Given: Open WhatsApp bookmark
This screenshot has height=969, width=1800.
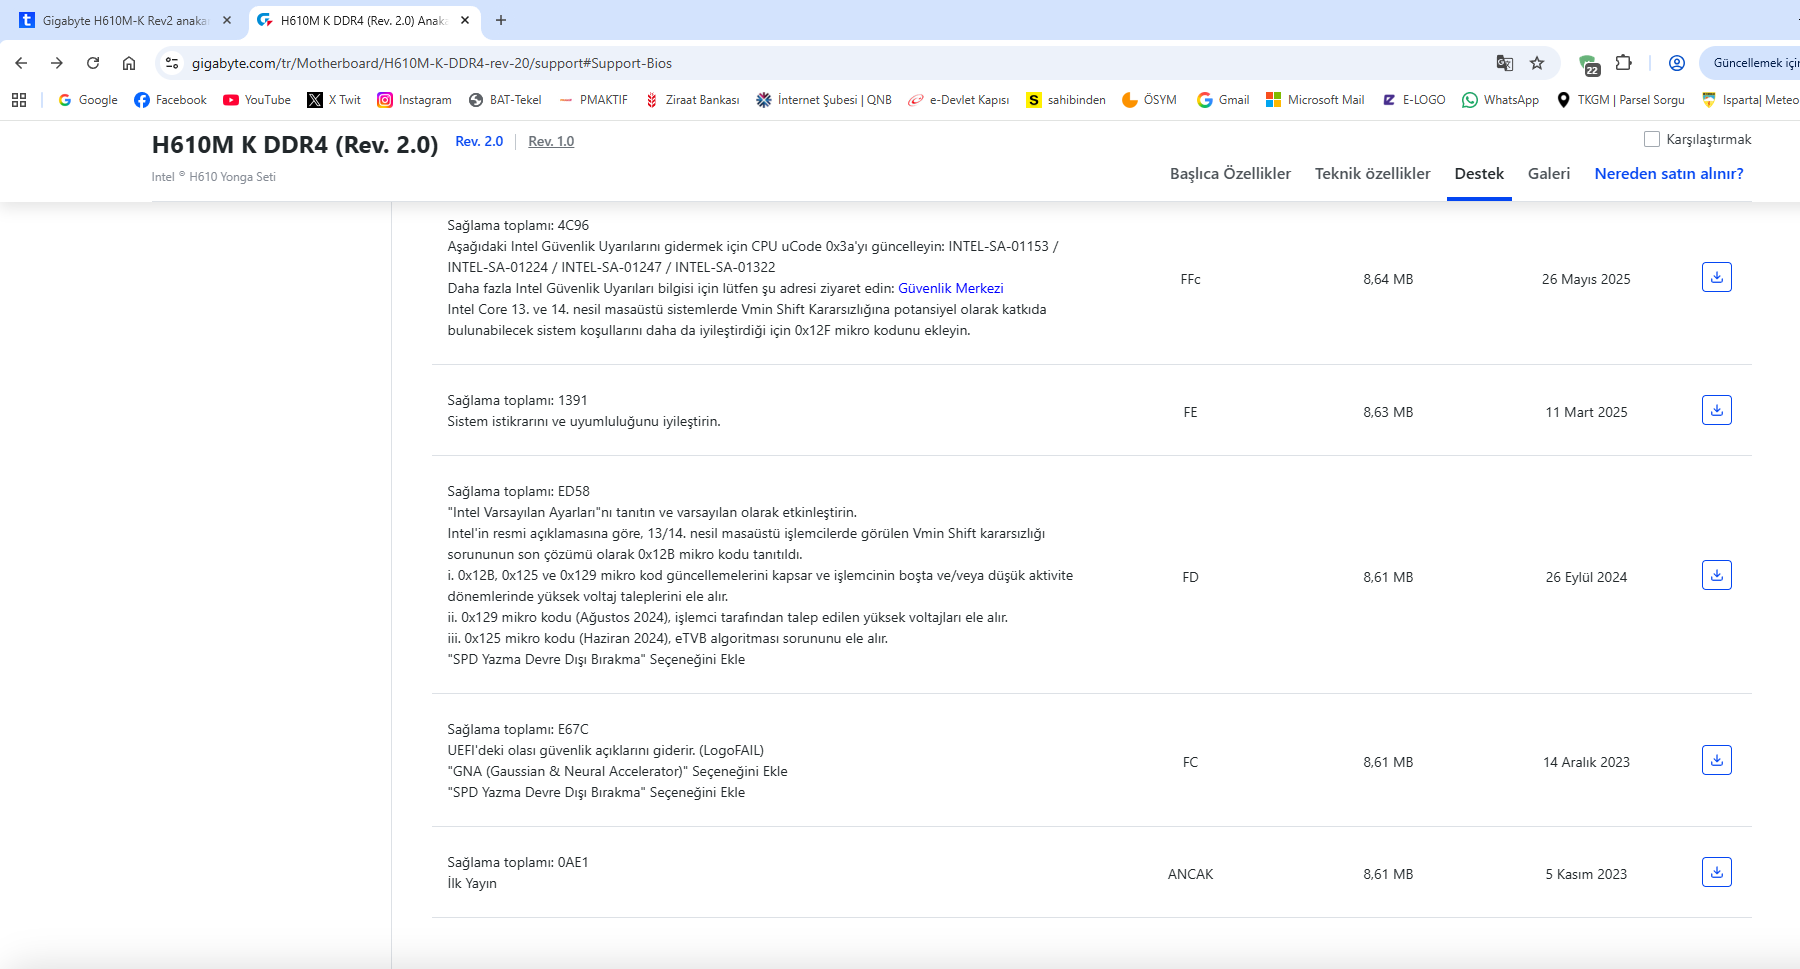Looking at the screenshot, I should 1500,100.
